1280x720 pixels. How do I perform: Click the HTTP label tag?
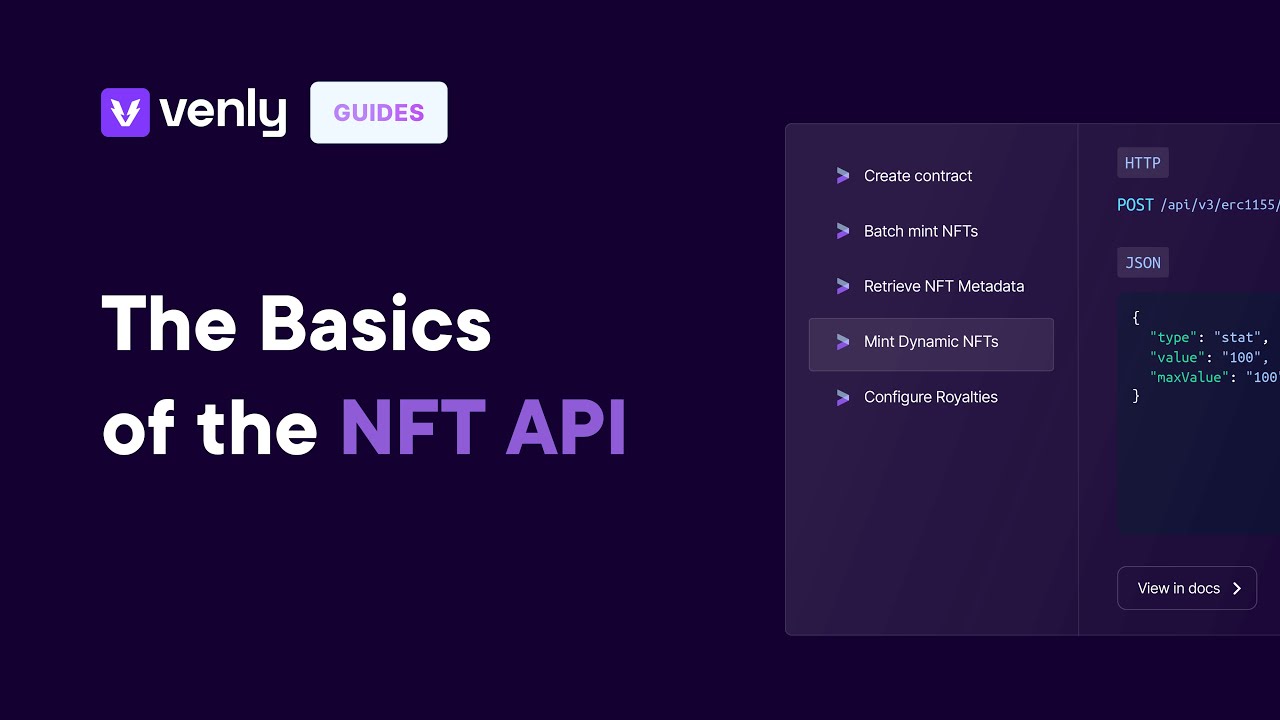pos(1143,163)
